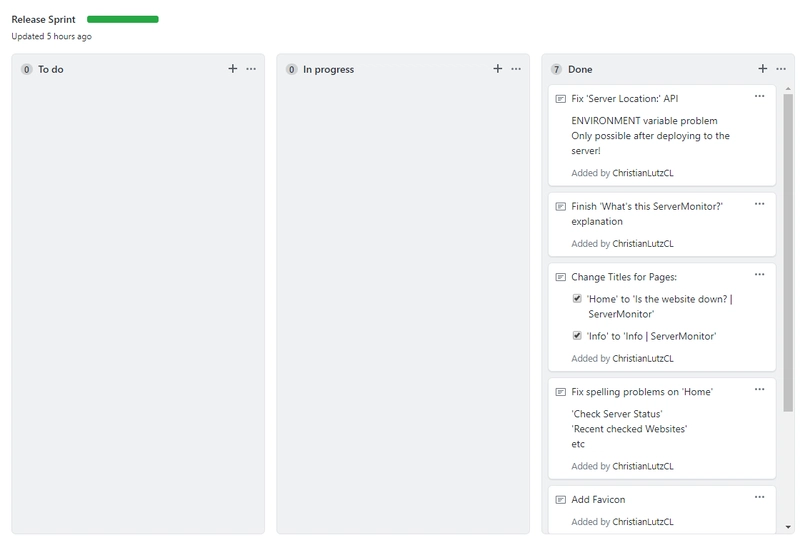Click the plus icon in To do column
The width and height of the screenshot is (800, 540).
click(233, 69)
